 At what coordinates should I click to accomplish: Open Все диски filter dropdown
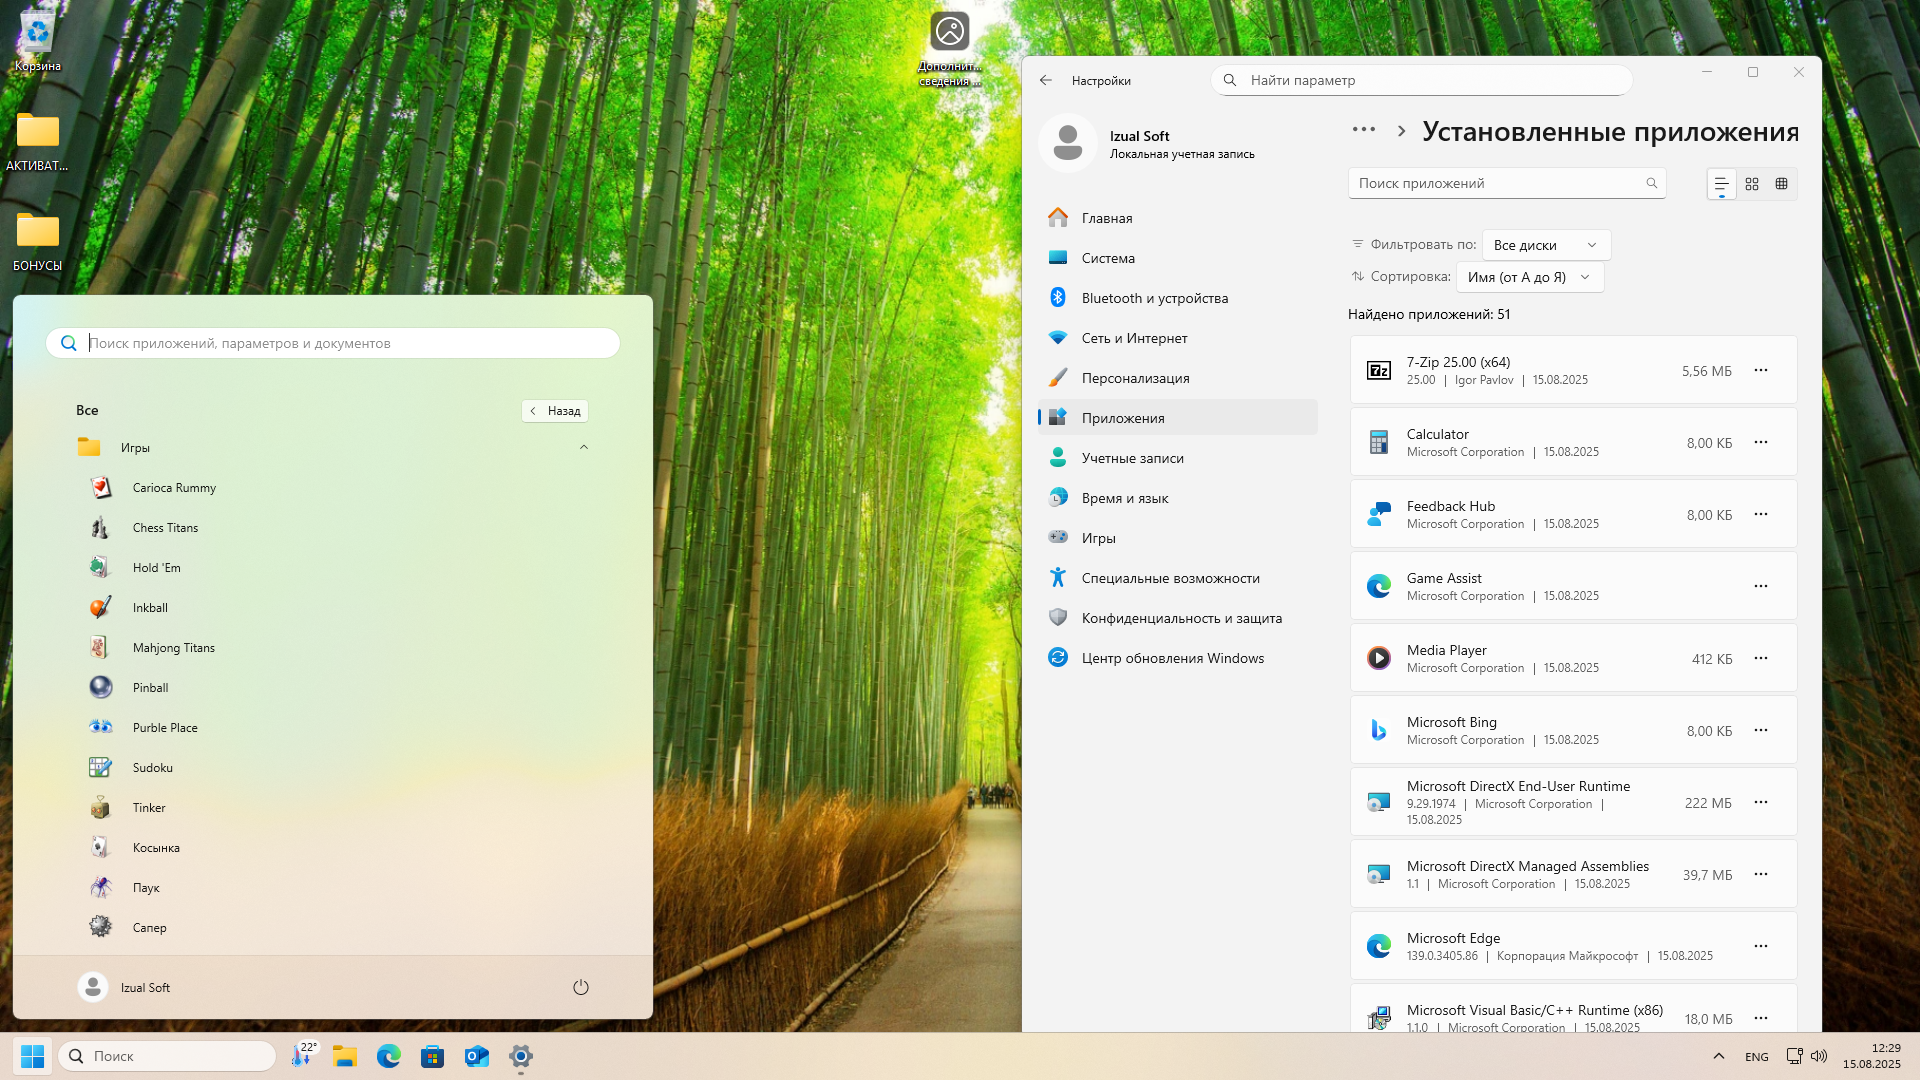1546,245
